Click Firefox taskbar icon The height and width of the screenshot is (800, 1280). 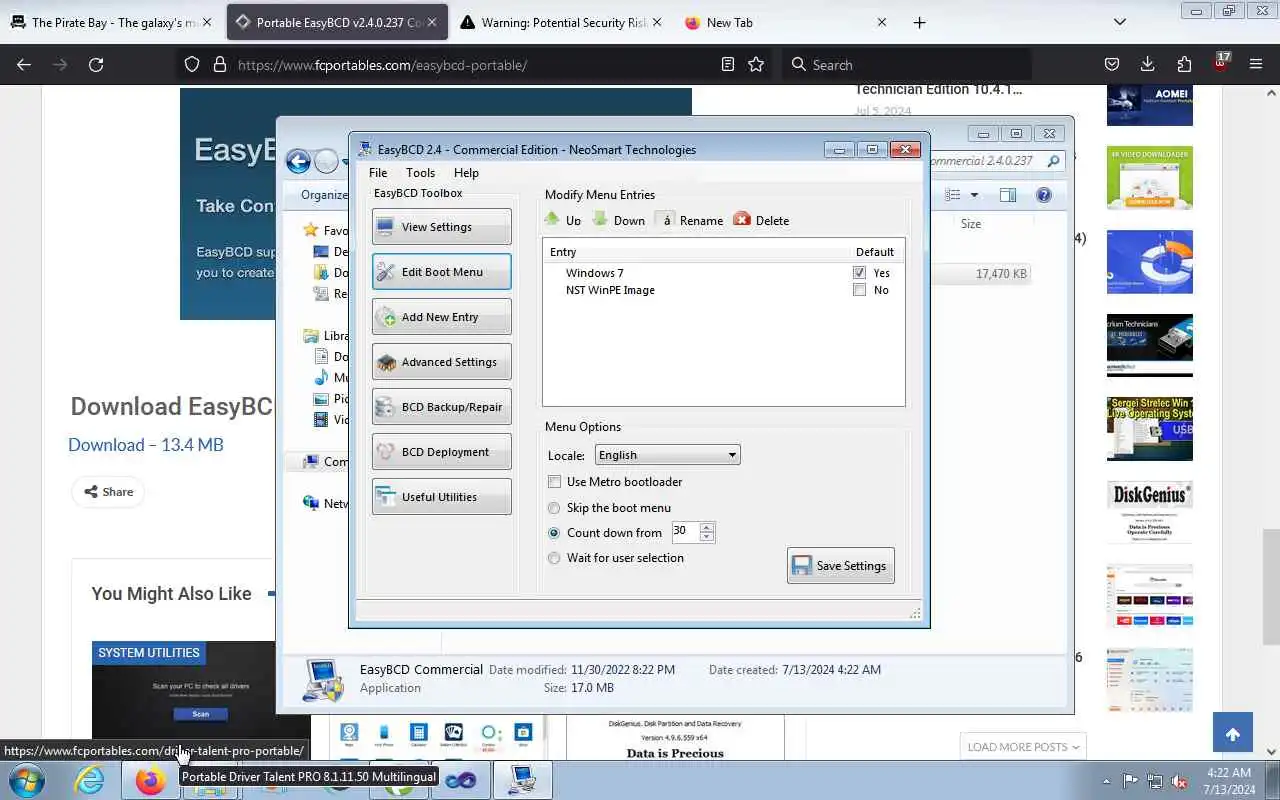[150, 780]
